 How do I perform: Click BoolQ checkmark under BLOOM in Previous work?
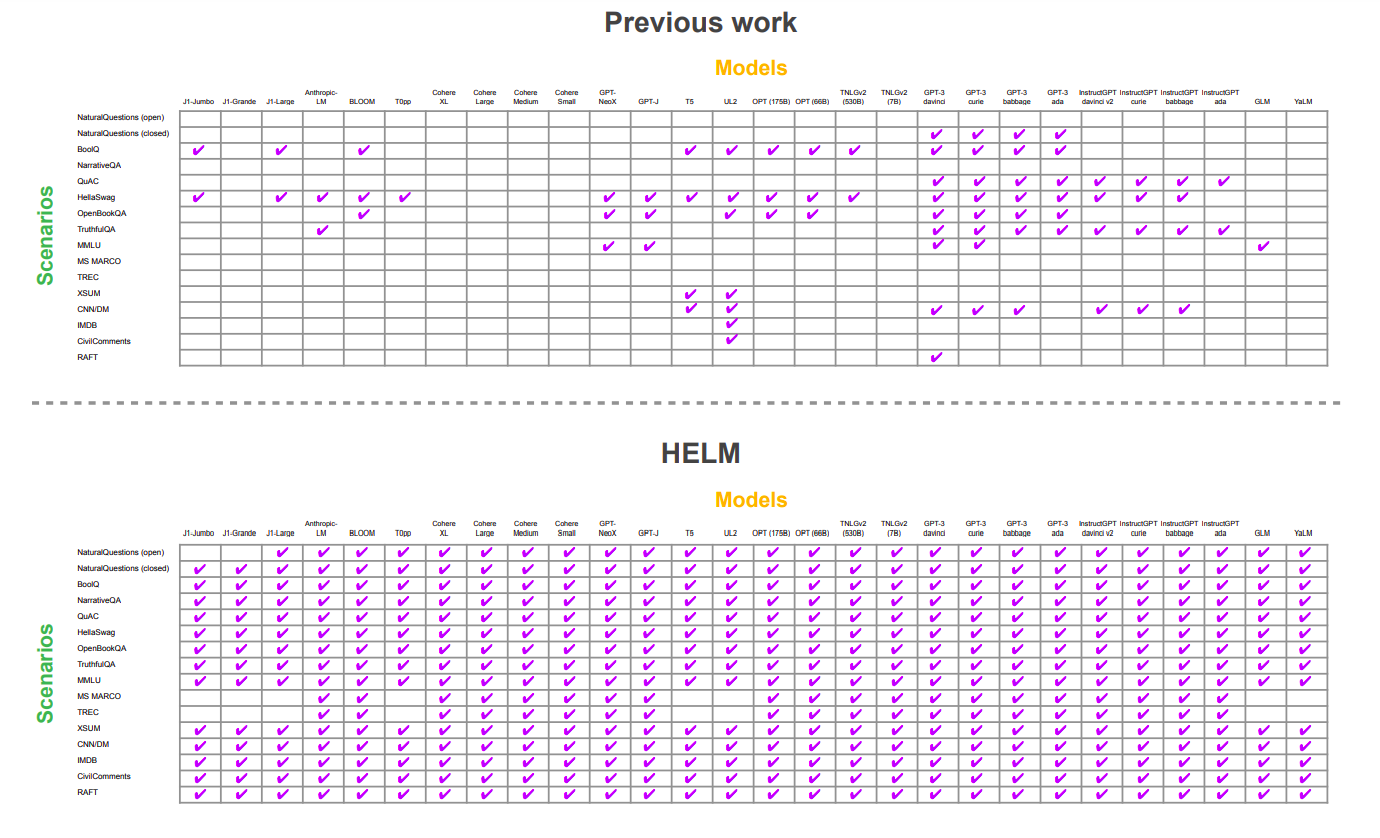363,150
